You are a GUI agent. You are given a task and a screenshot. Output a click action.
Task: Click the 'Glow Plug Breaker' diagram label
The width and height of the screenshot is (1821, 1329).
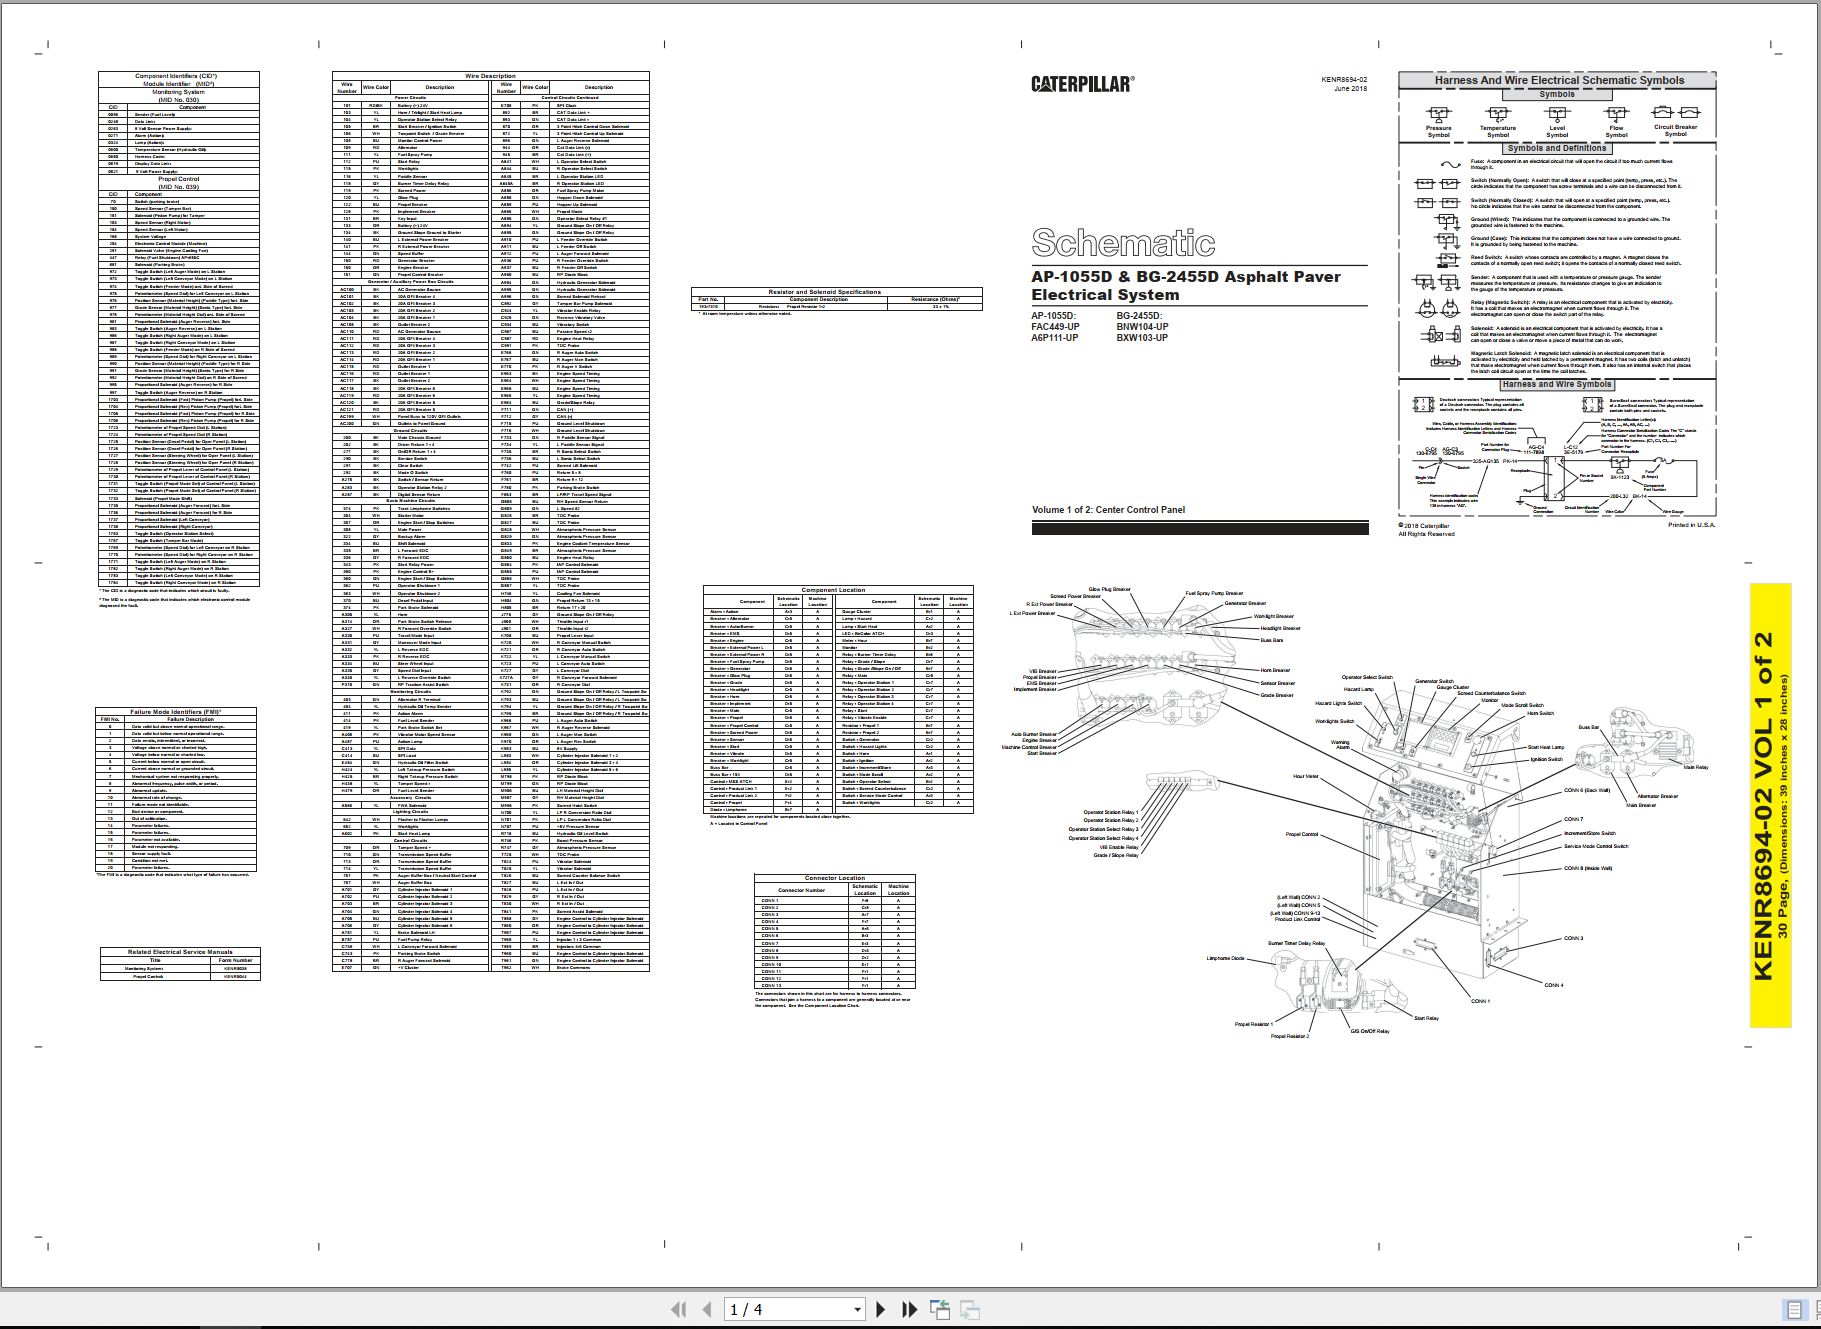[1109, 590]
